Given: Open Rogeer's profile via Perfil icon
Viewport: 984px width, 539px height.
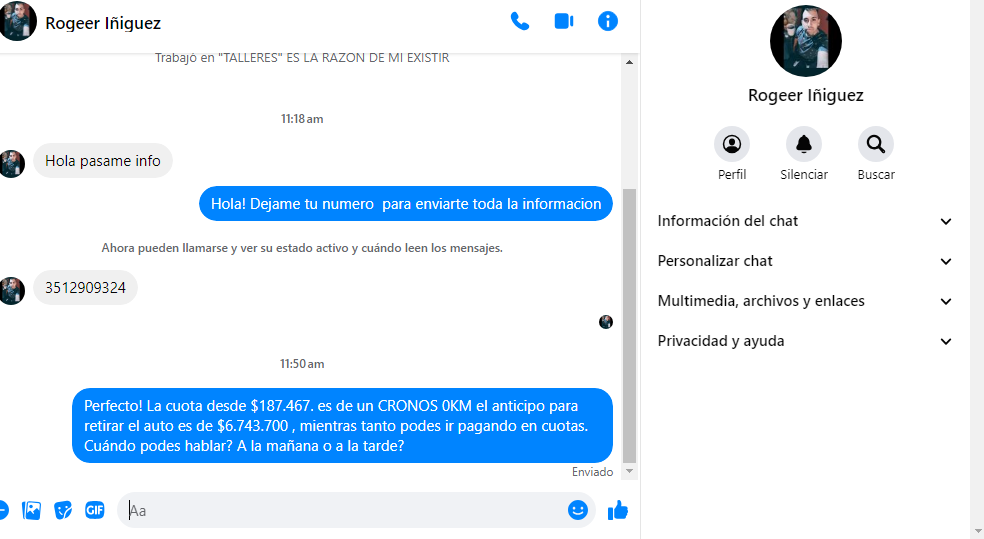Looking at the screenshot, I should pos(732,144).
